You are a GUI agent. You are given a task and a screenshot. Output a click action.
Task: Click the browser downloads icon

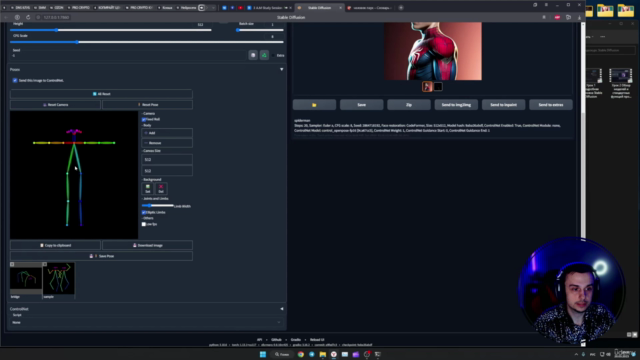coord(579,18)
